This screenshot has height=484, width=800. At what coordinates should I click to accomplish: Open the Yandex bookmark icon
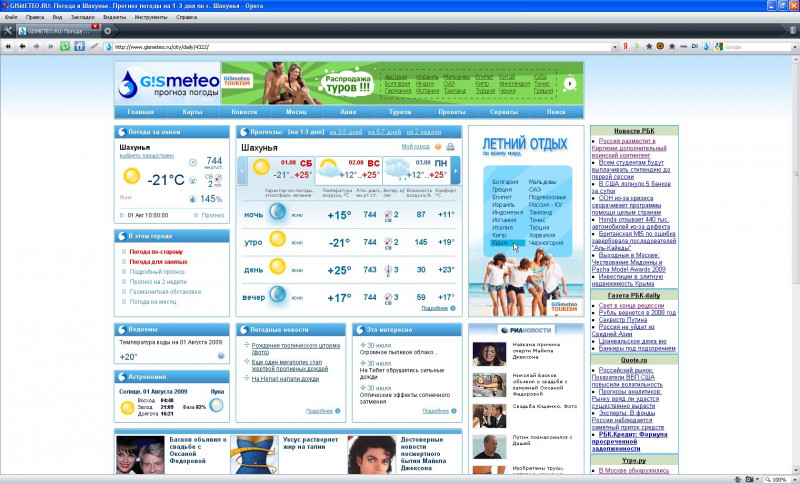[626, 46]
